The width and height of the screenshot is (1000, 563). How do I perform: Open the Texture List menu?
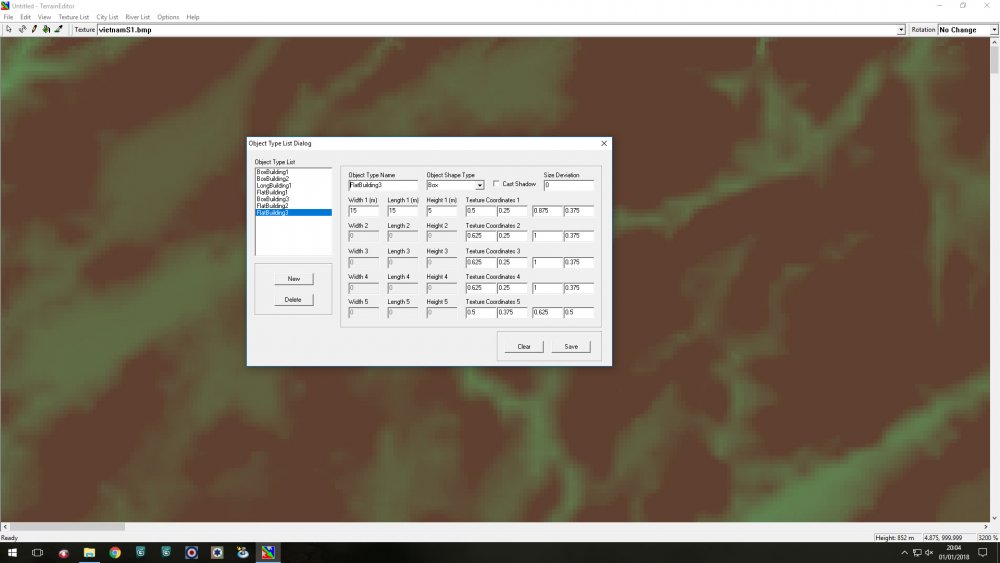73,17
